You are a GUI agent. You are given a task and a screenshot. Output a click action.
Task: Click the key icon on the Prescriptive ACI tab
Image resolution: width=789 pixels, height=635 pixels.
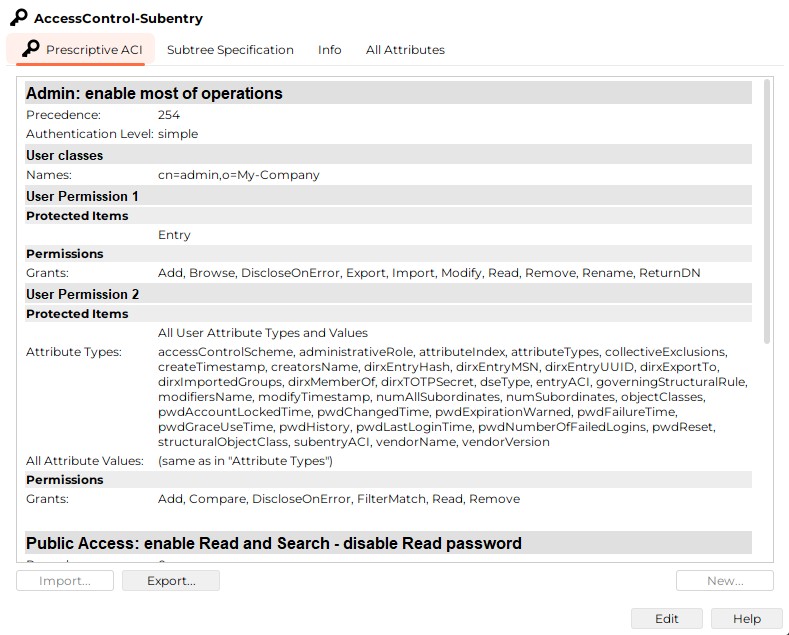tap(30, 49)
